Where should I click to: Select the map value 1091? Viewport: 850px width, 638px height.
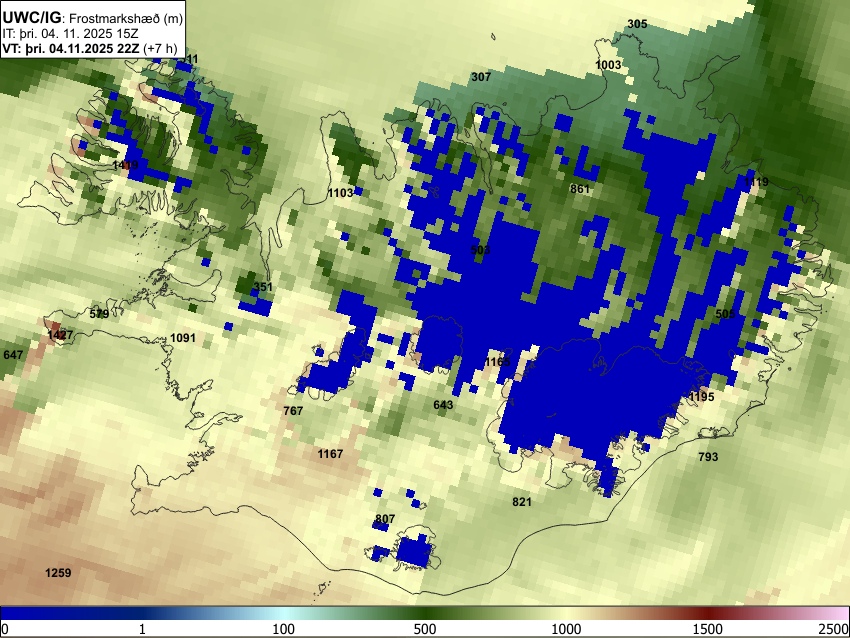click(x=183, y=338)
